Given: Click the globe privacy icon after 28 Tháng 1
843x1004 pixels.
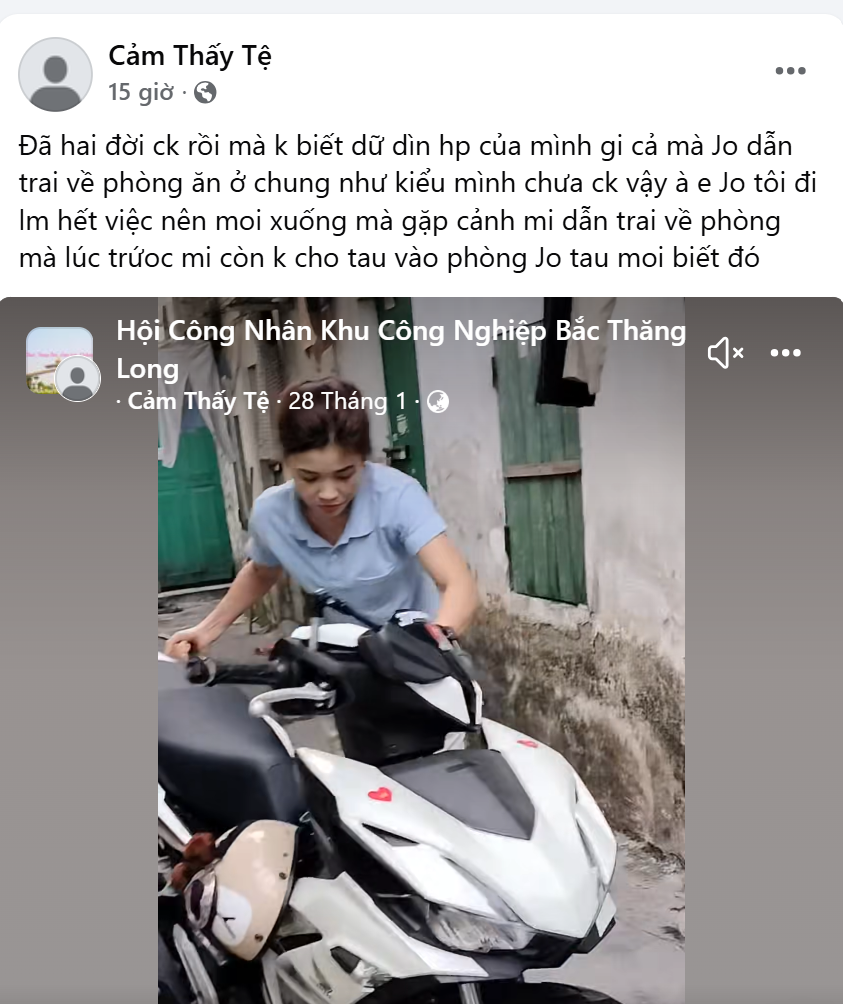Looking at the screenshot, I should (x=438, y=401).
